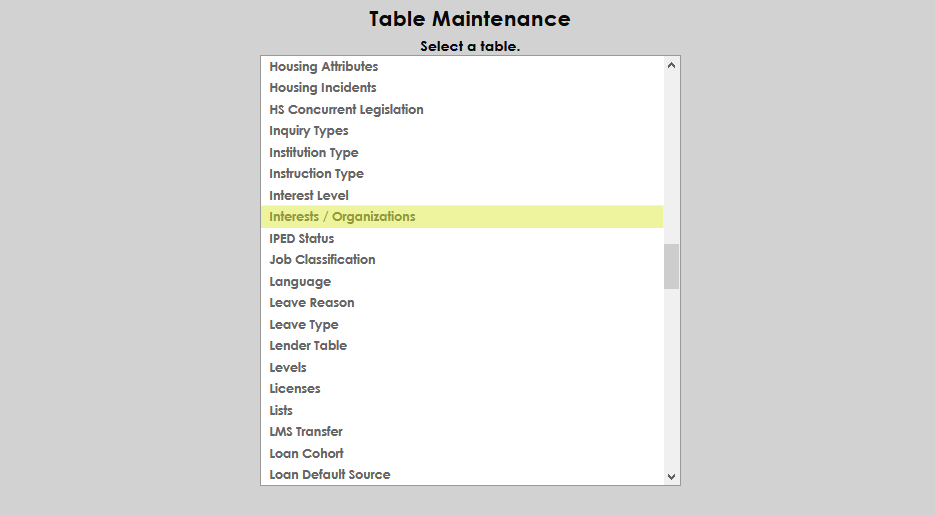Choose Housing Incidents from the list
The height and width of the screenshot is (516, 935).
click(x=322, y=88)
